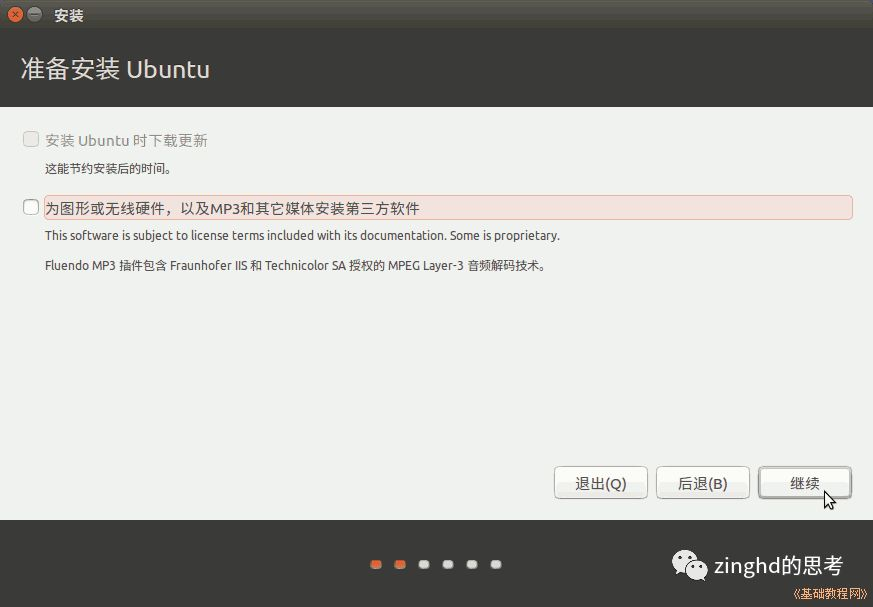Viewport: 873px width, 607px height.
Task: Click the 退出(Q) quit button
Action: (x=601, y=483)
